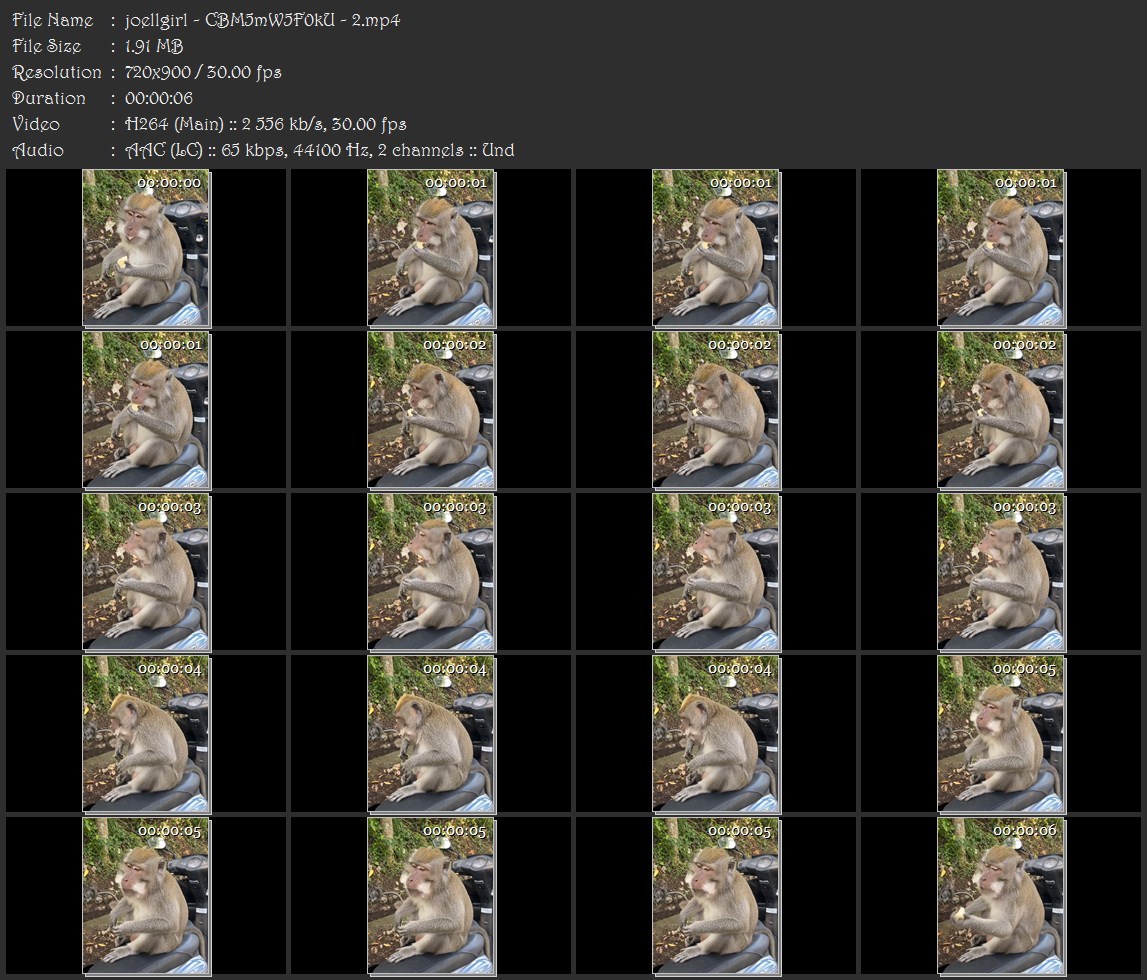Click the File Name label

53,20
